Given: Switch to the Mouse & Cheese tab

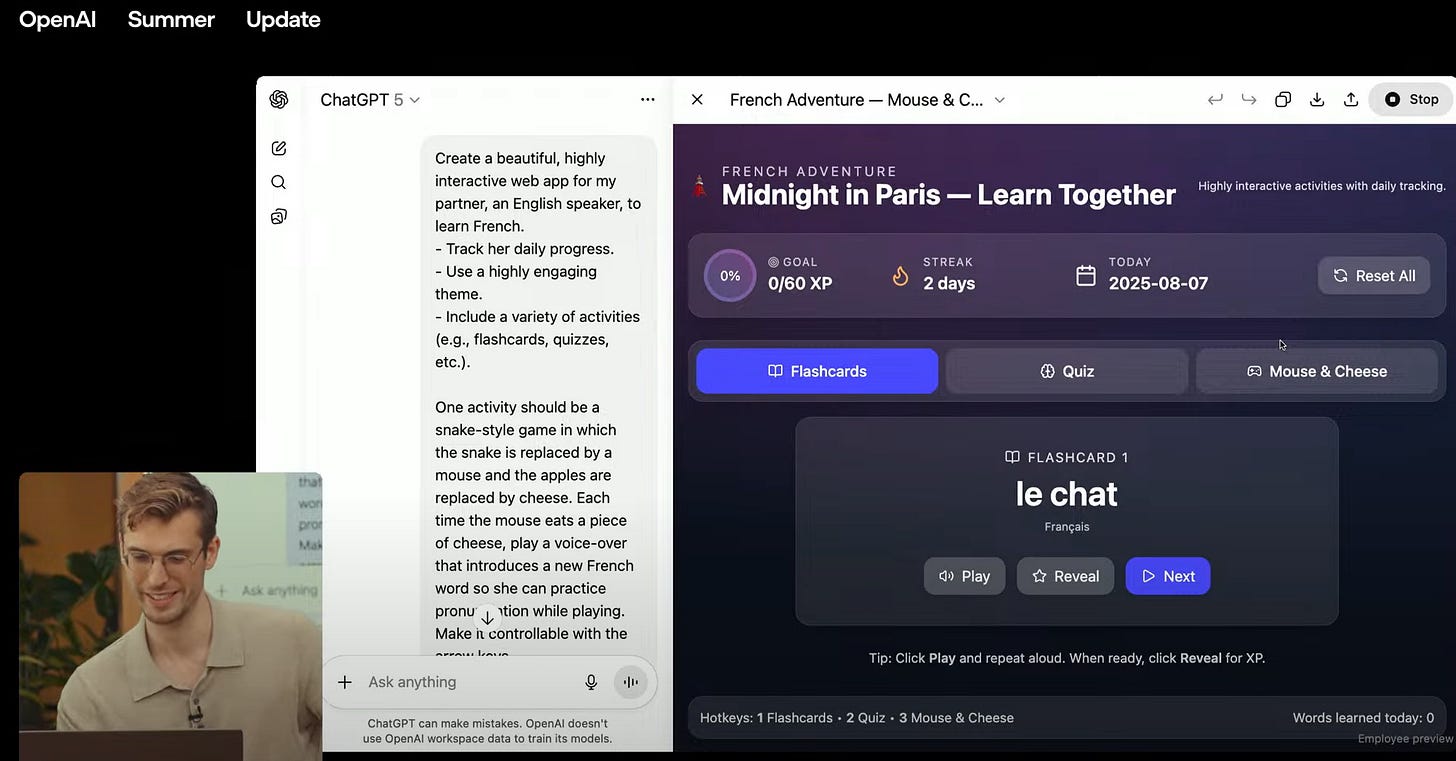Looking at the screenshot, I should pos(1317,371).
